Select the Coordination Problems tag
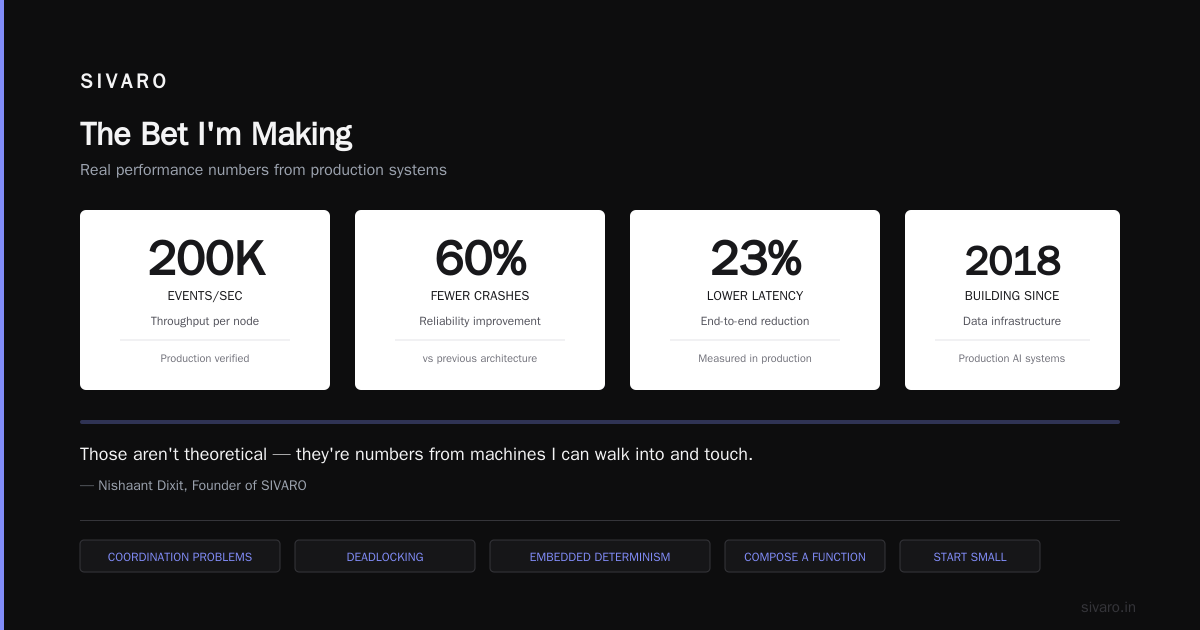 180,557
